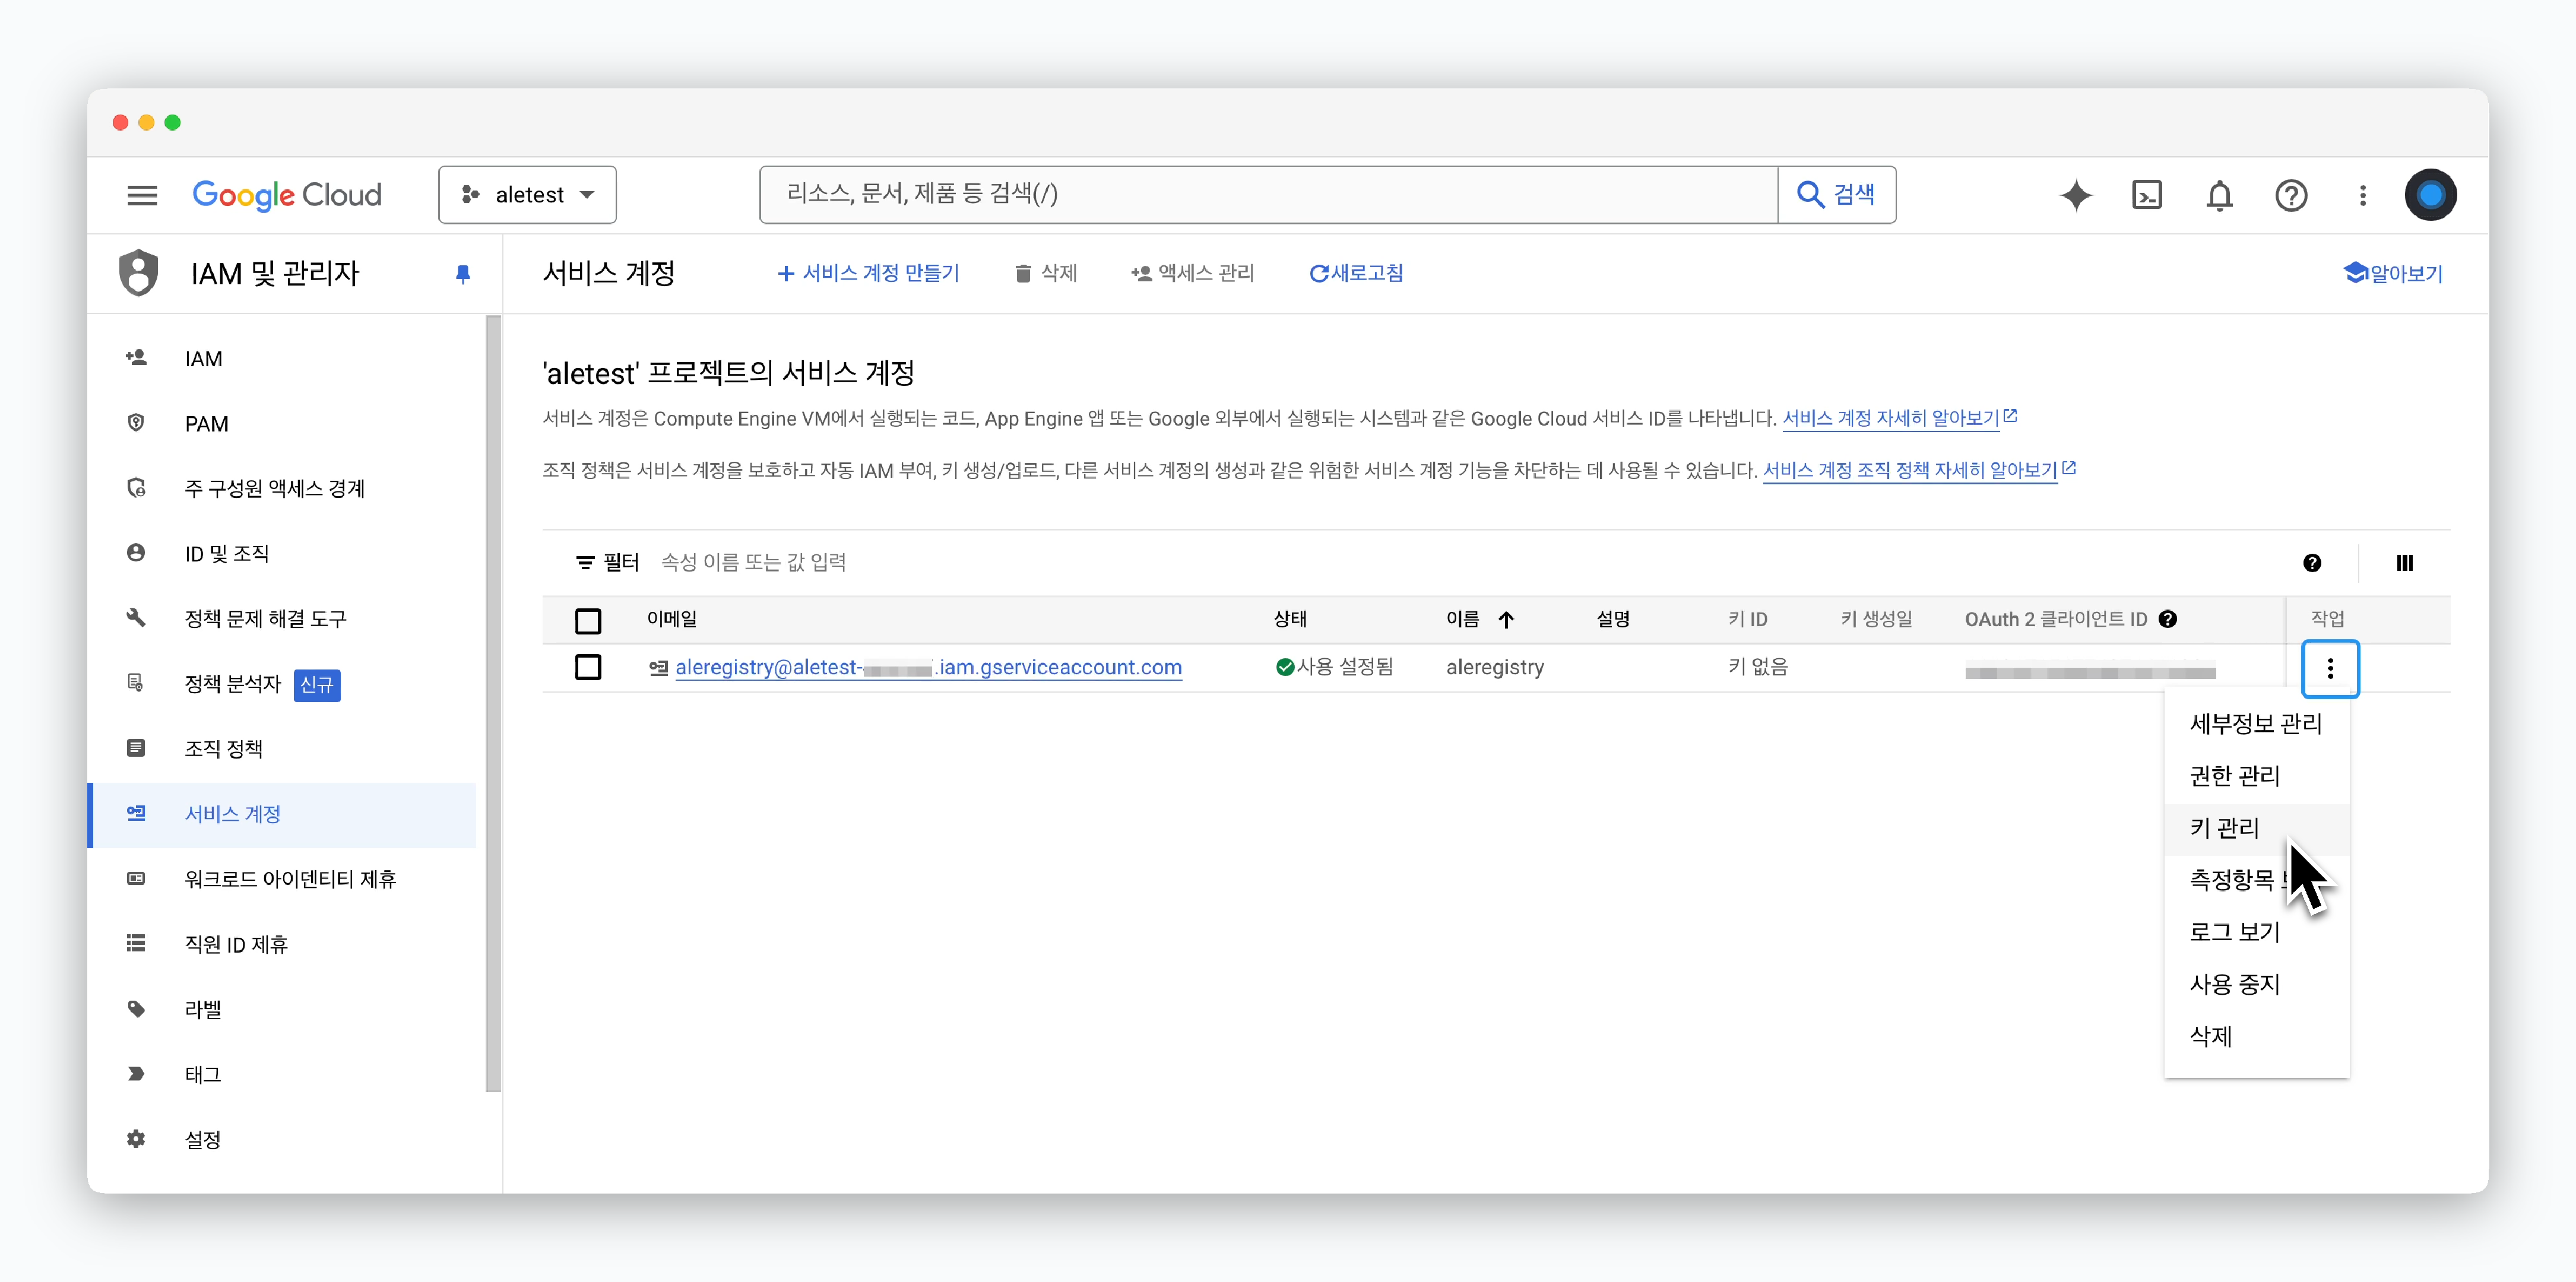Toggle the select-all checkbox in table header
This screenshot has height=1282, width=2576.
pyautogui.click(x=588, y=620)
